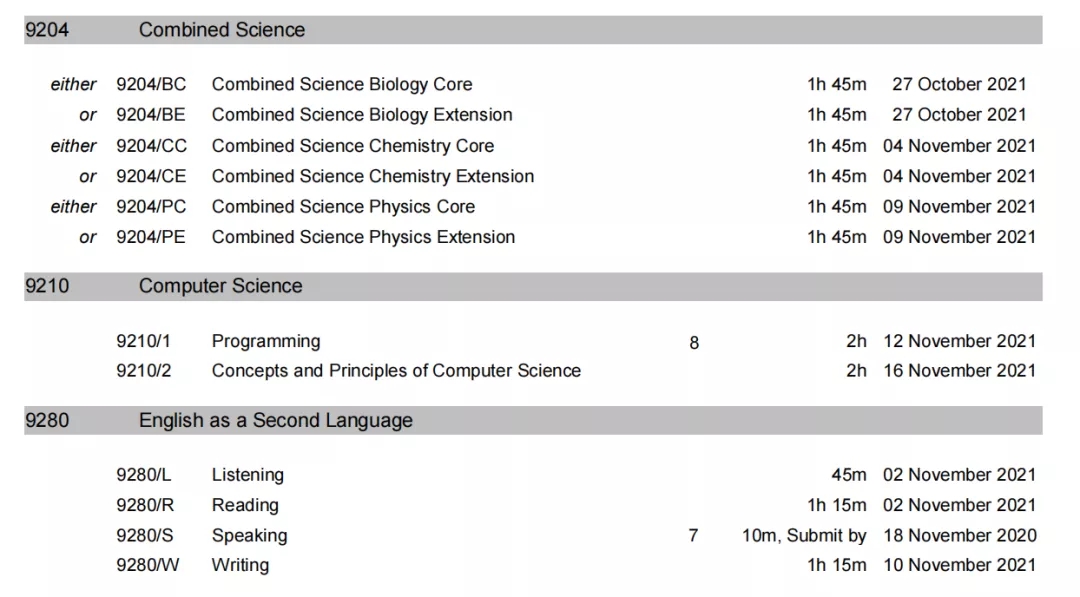
Task: Select Concepts and Principles of Computer Science
Action: 396,371
